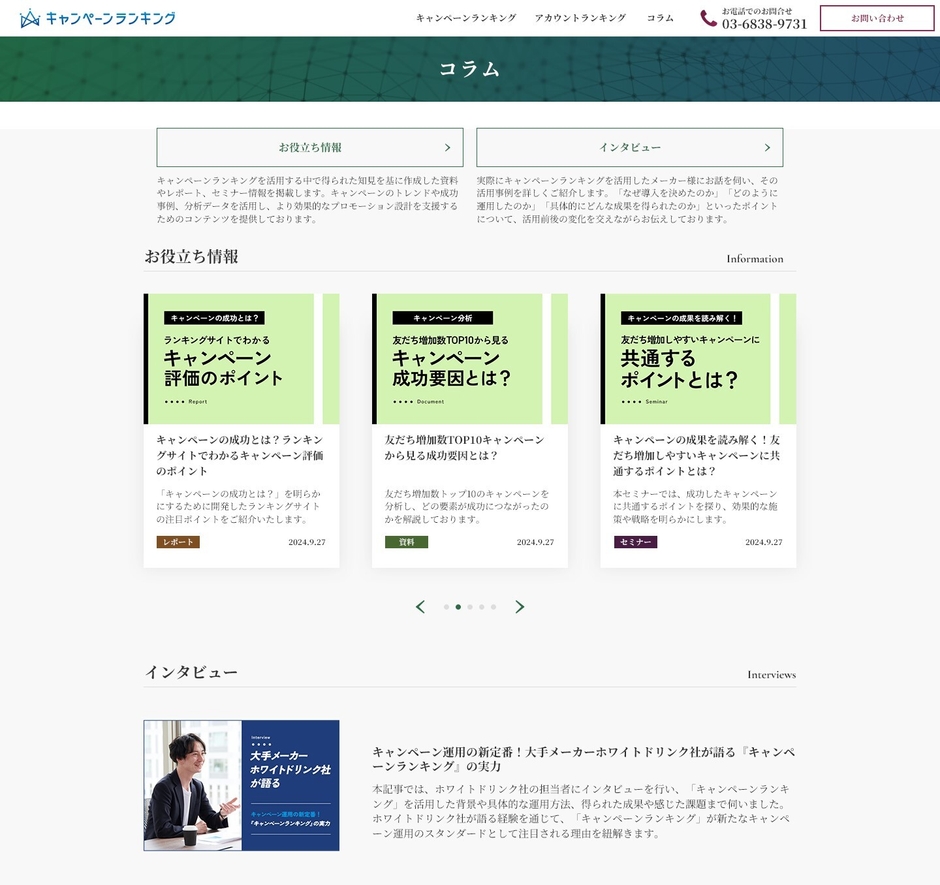Screen dimensions: 940x885
Task: Click the phone icon beside 03-6838-9731
Action: [x=708, y=18]
